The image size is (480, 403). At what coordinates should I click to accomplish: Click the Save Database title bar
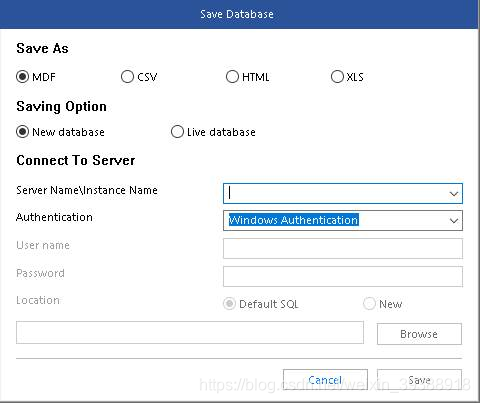coord(239,14)
